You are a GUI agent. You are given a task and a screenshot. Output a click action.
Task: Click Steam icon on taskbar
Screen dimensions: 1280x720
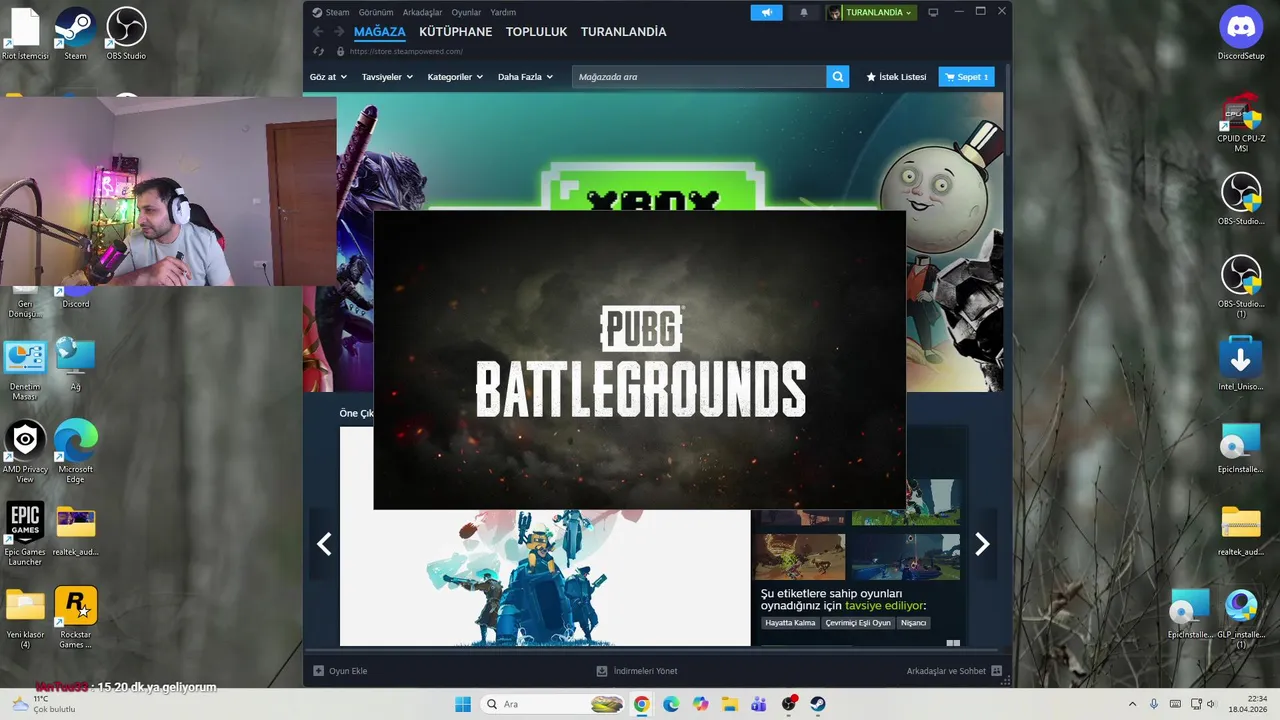818,704
